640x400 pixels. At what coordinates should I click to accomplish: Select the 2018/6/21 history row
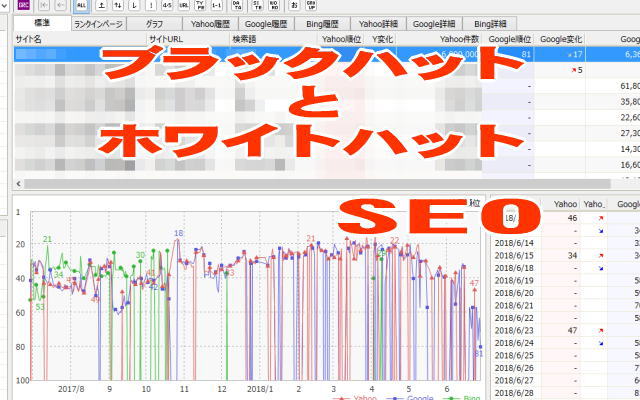coord(565,306)
